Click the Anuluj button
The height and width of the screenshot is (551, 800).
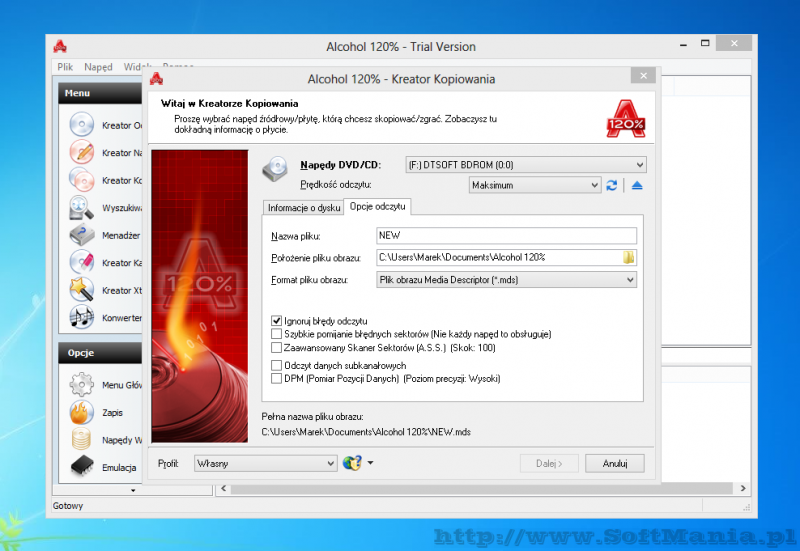[x=615, y=463]
